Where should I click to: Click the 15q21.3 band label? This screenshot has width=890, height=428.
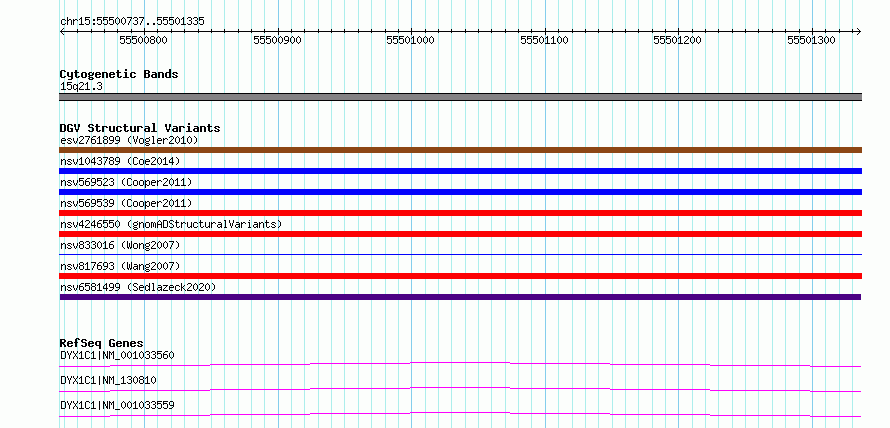click(81, 87)
